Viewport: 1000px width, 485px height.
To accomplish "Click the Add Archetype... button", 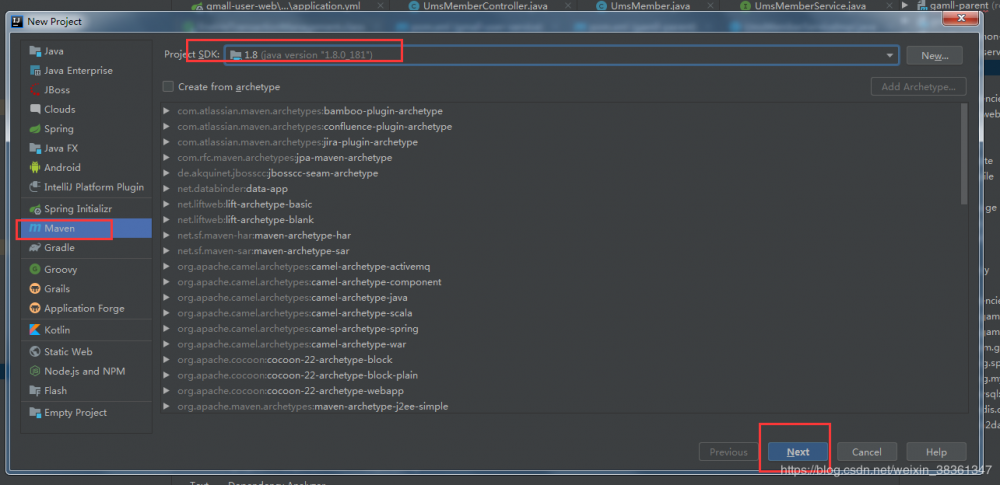I will pyautogui.click(x=918, y=87).
